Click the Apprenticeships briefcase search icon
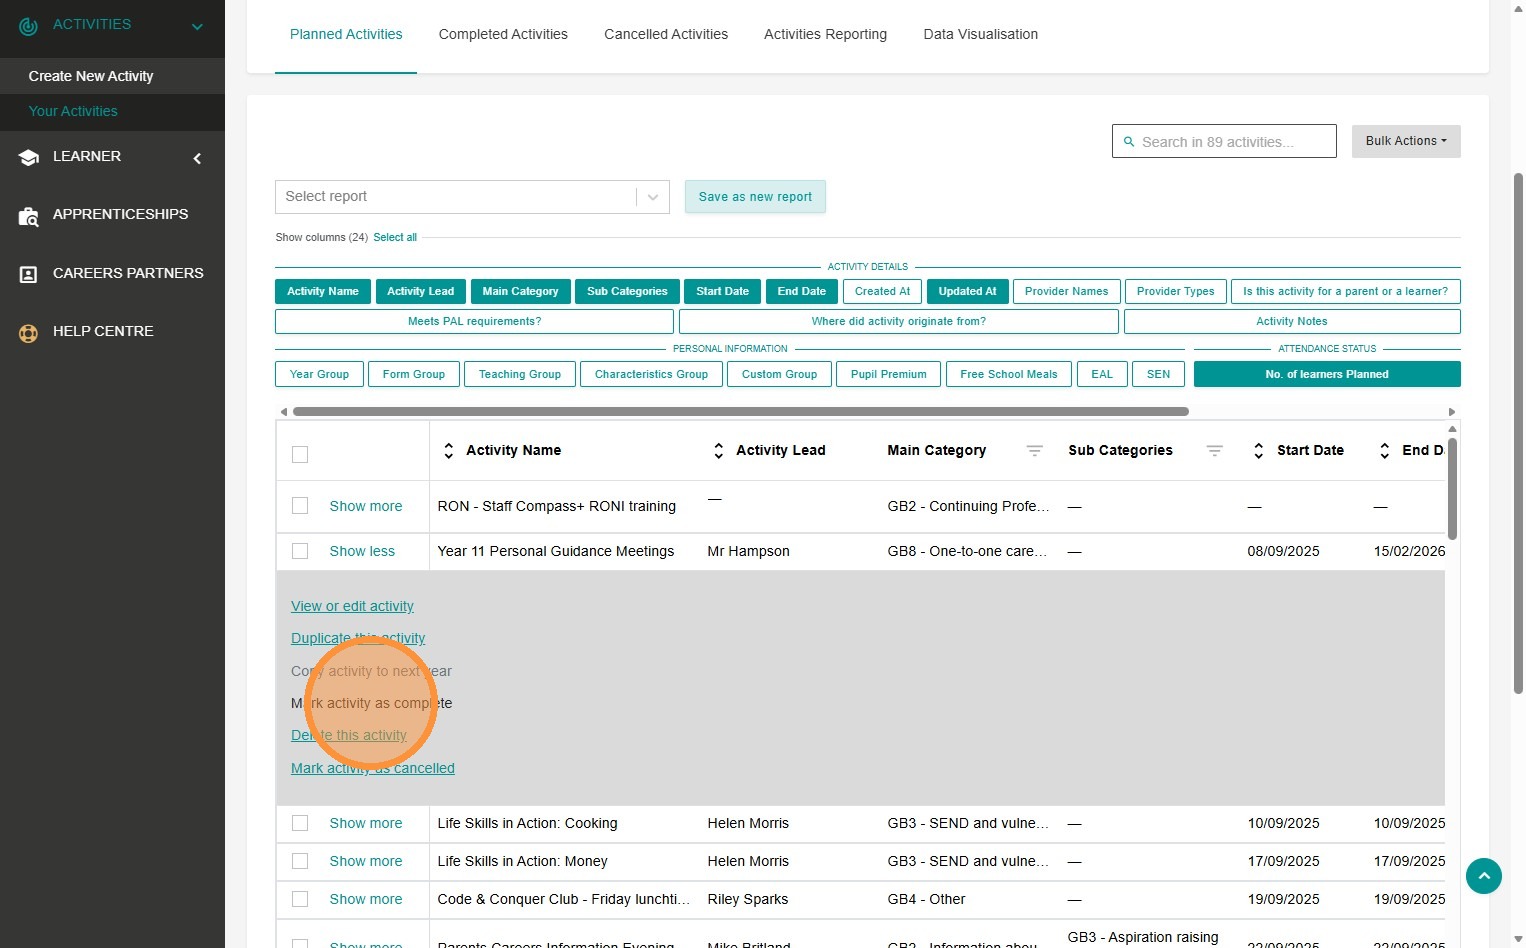1526x948 pixels. [x=28, y=216]
